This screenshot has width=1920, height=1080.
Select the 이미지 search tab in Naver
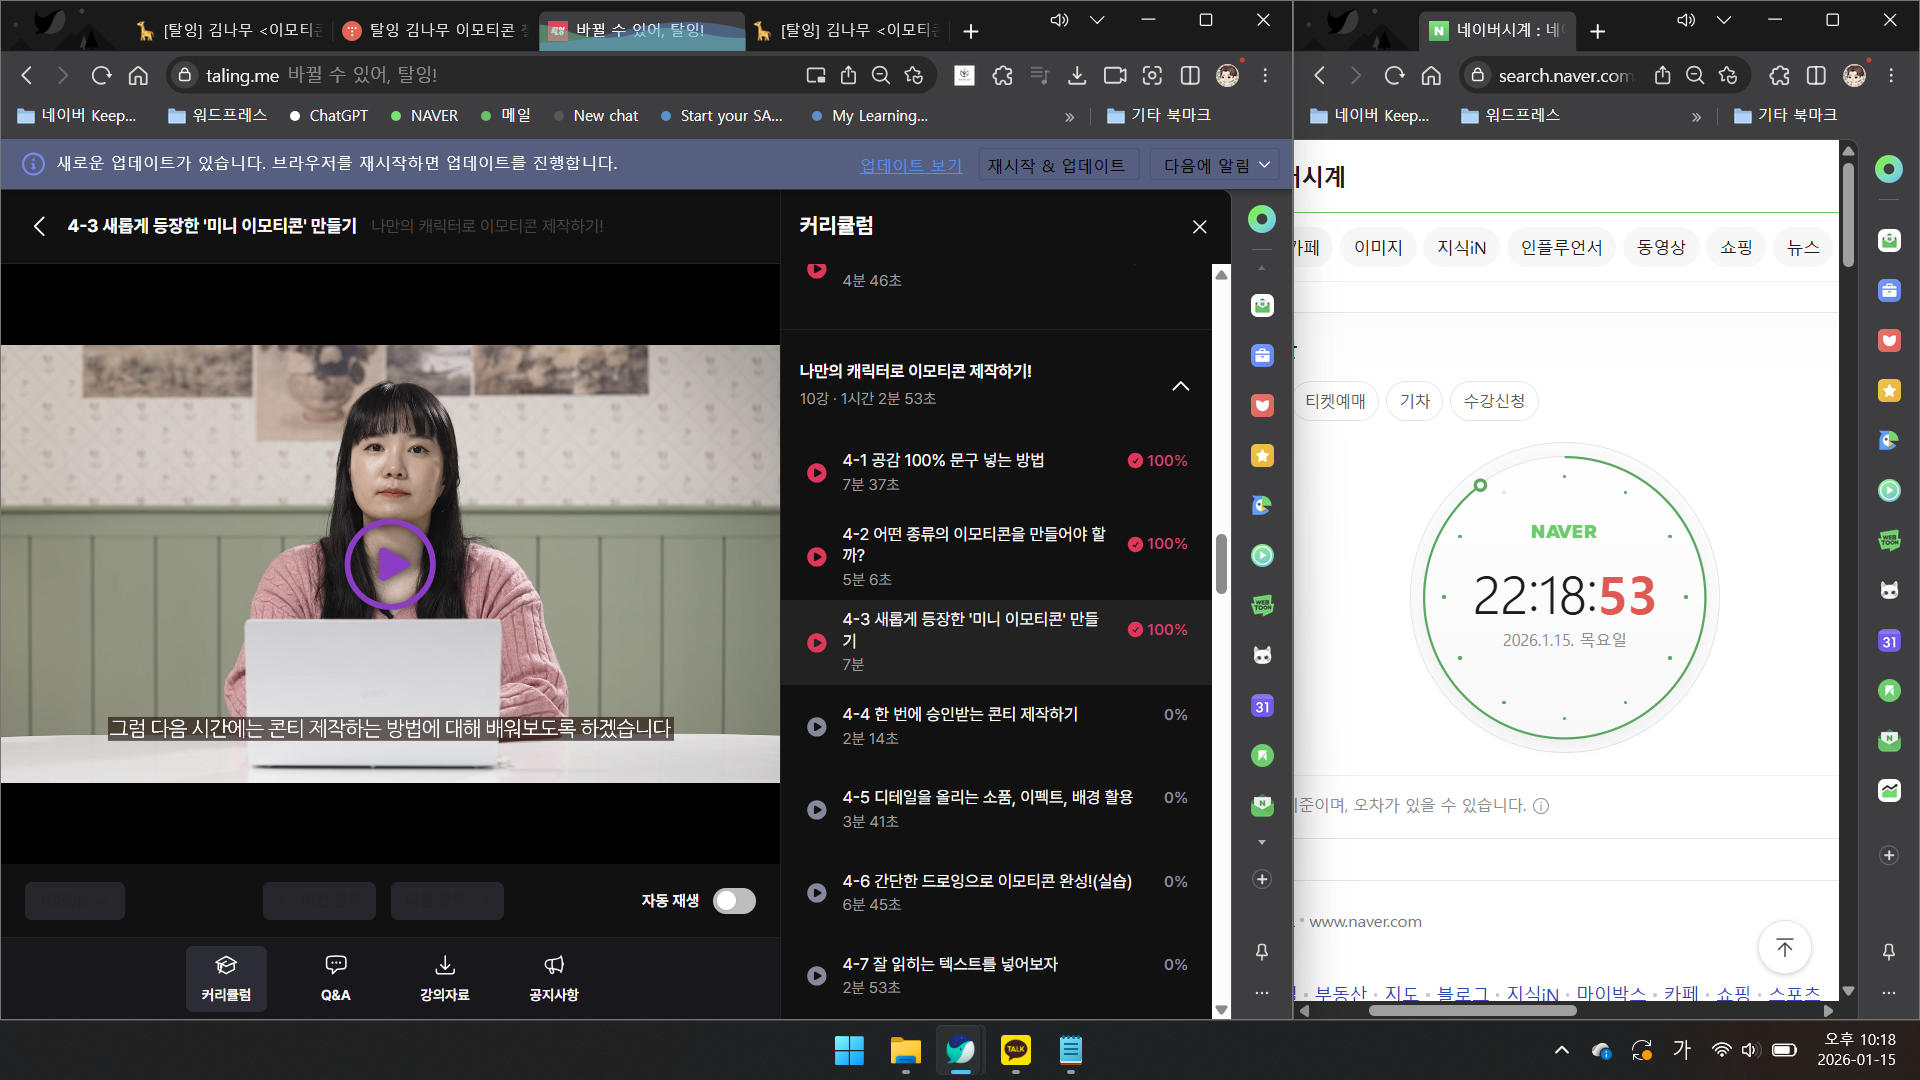point(1378,247)
